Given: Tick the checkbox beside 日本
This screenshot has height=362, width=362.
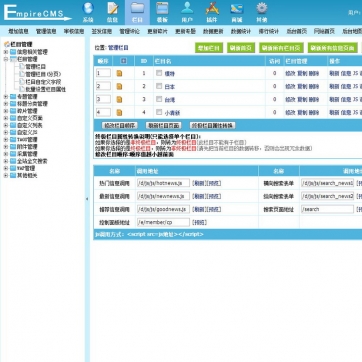Looking at the screenshot, I should [x=159, y=86].
